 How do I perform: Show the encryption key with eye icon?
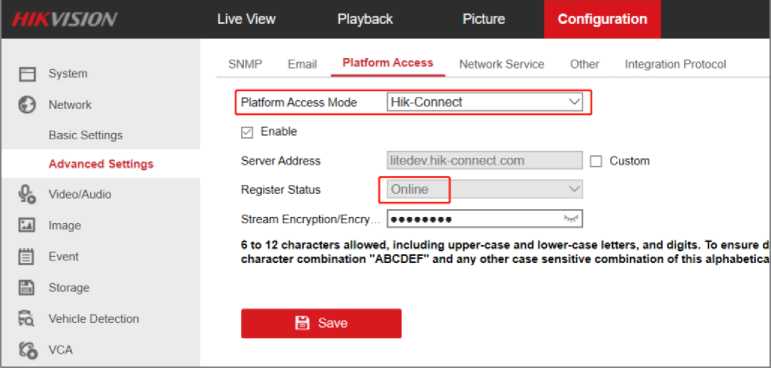[571, 219]
